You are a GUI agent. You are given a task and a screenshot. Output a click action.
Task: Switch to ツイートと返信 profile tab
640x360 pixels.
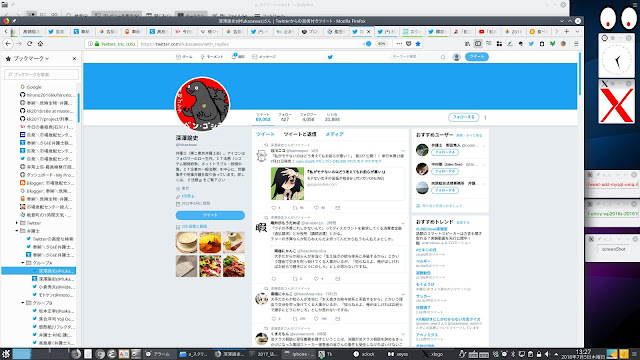[300, 134]
